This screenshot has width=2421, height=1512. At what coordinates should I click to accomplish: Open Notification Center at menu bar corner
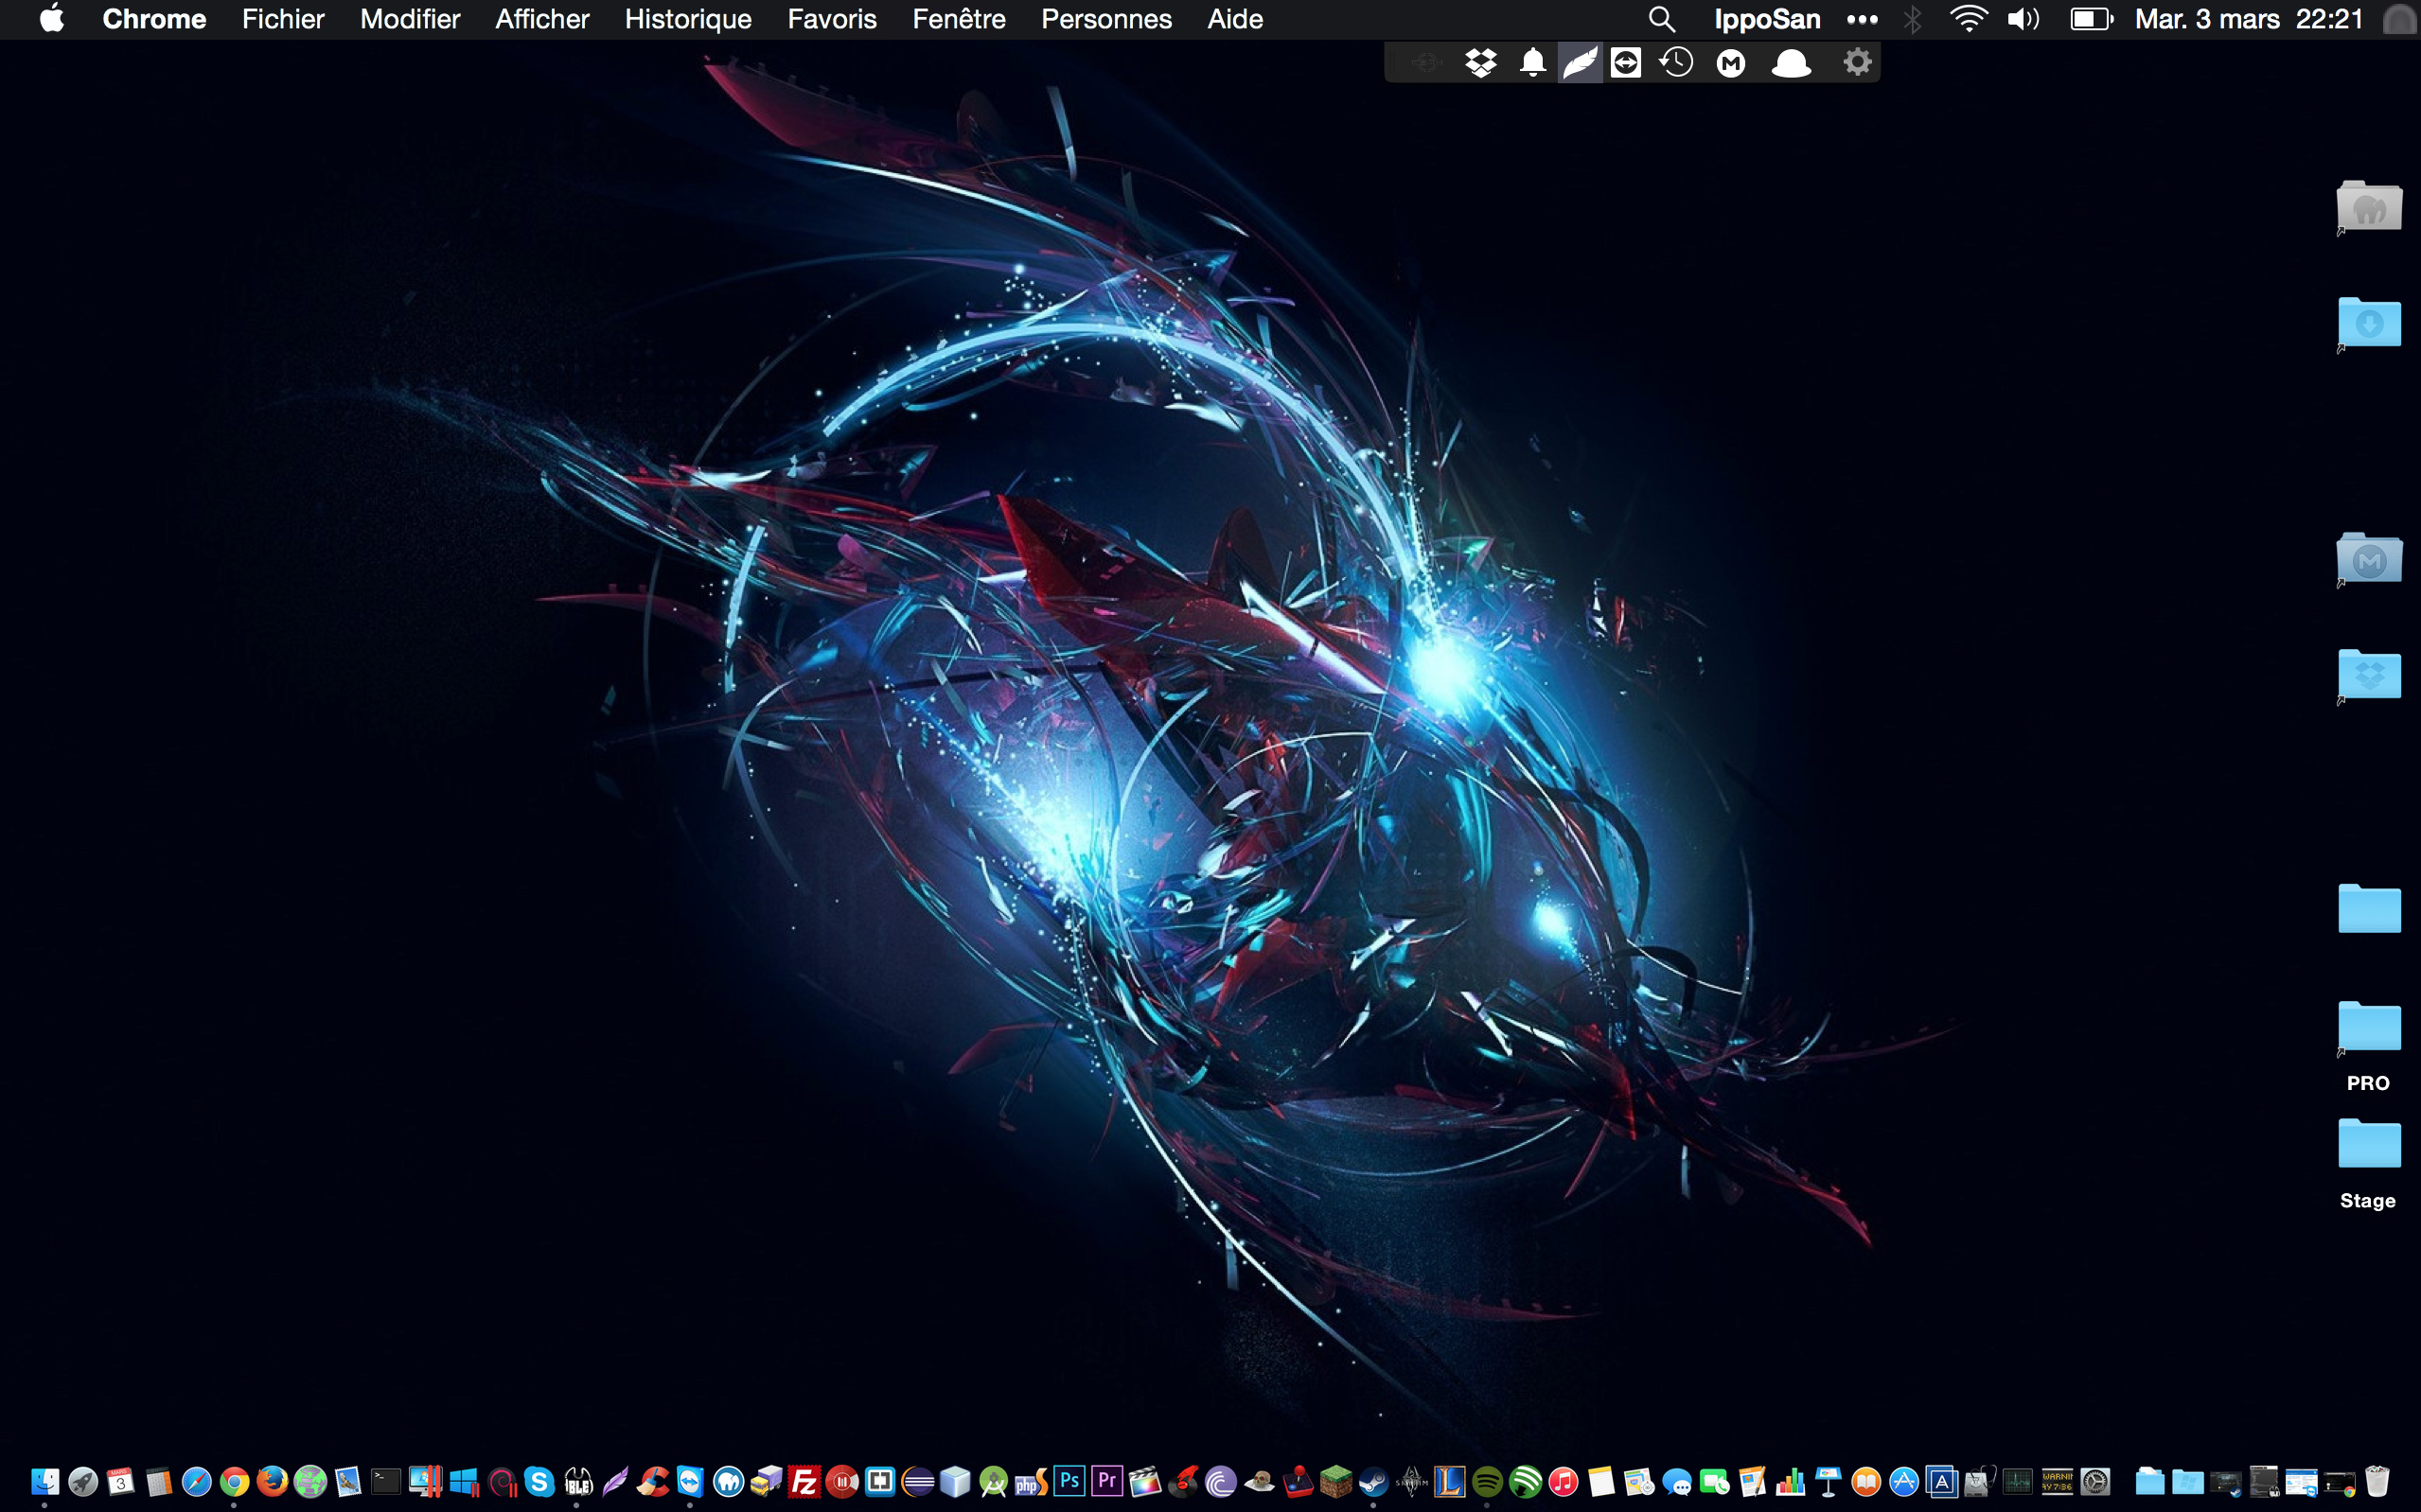(x=2401, y=19)
